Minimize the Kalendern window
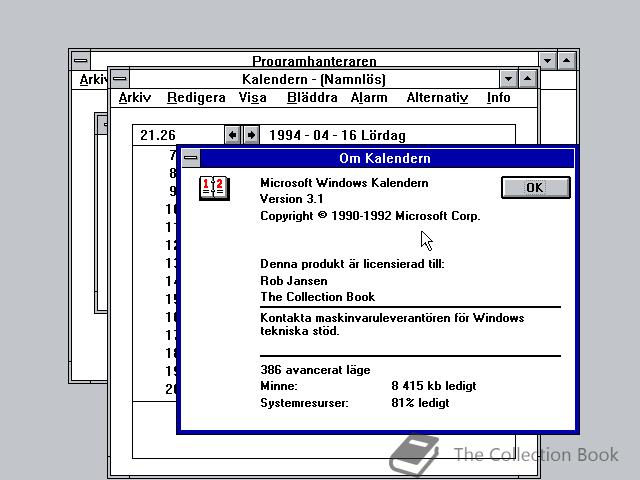The image size is (640, 480). click(509, 78)
